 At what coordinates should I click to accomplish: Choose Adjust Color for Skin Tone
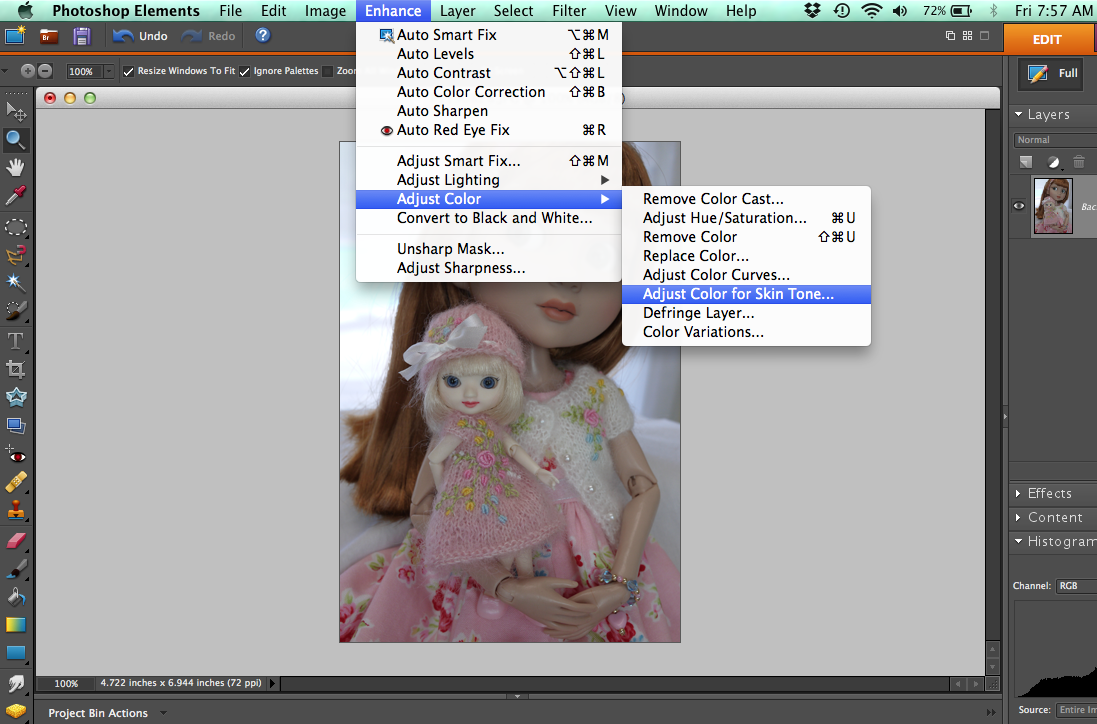(x=738, y=294)
